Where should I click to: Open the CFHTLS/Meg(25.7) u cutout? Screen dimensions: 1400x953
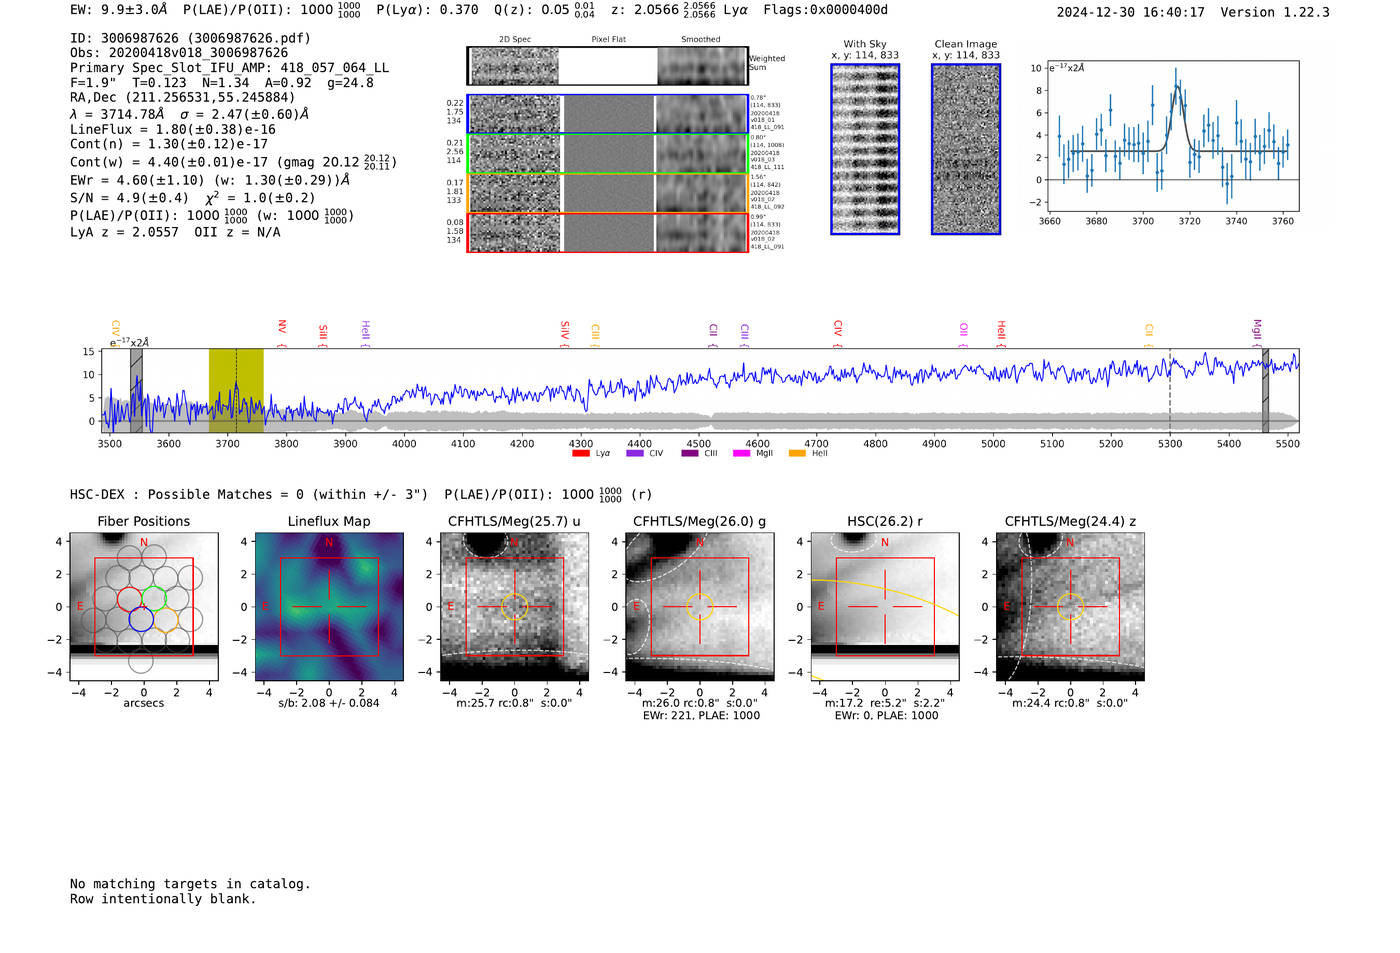click(x=514, y=607)
